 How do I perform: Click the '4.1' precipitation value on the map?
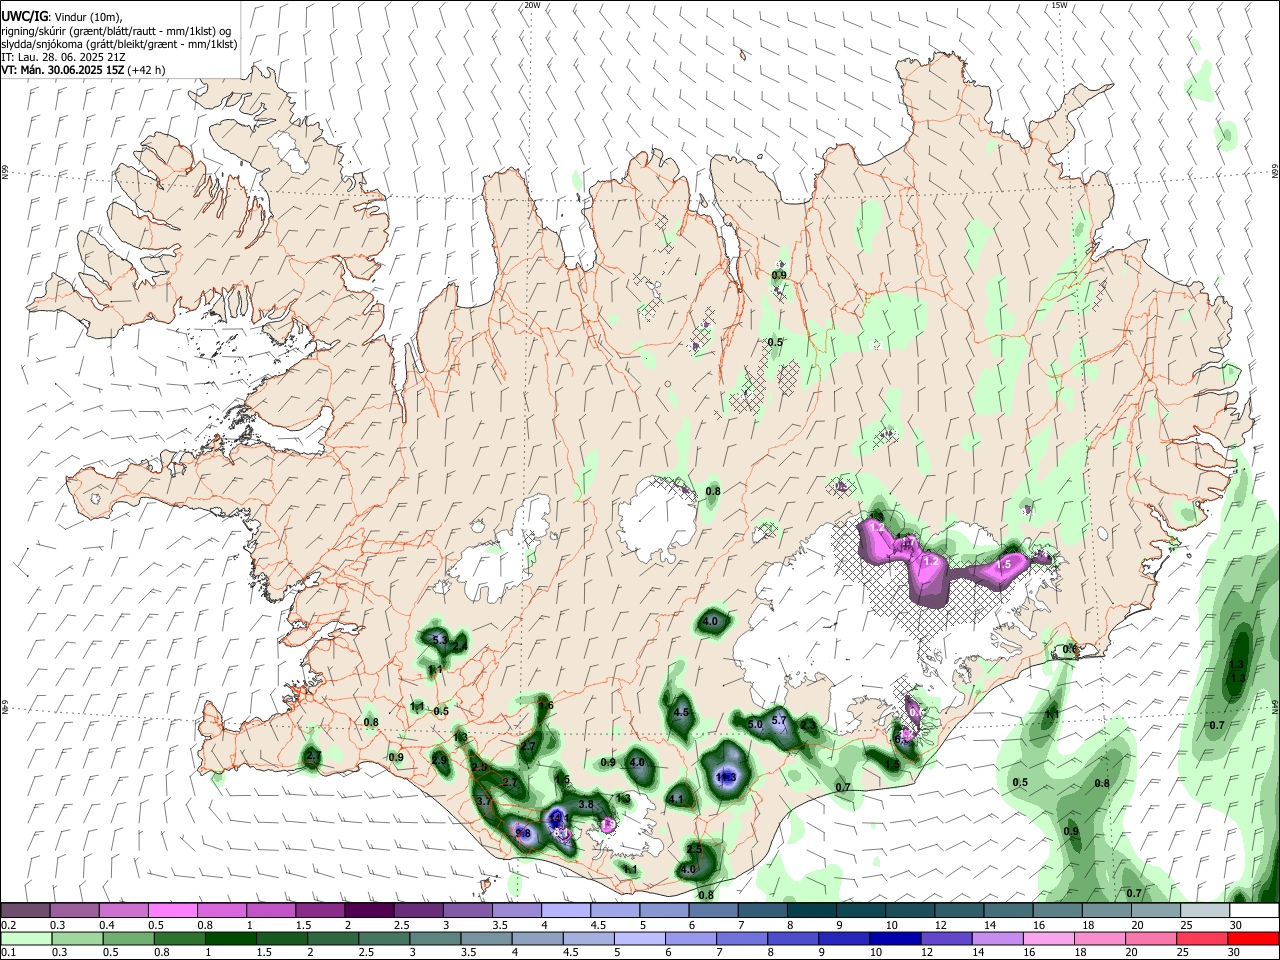[x=676, y=799]
